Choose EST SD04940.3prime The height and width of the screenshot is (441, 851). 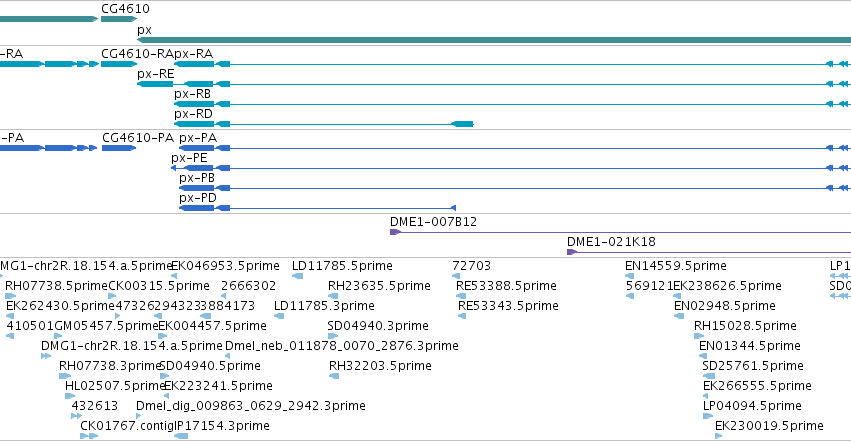point(378,326)
